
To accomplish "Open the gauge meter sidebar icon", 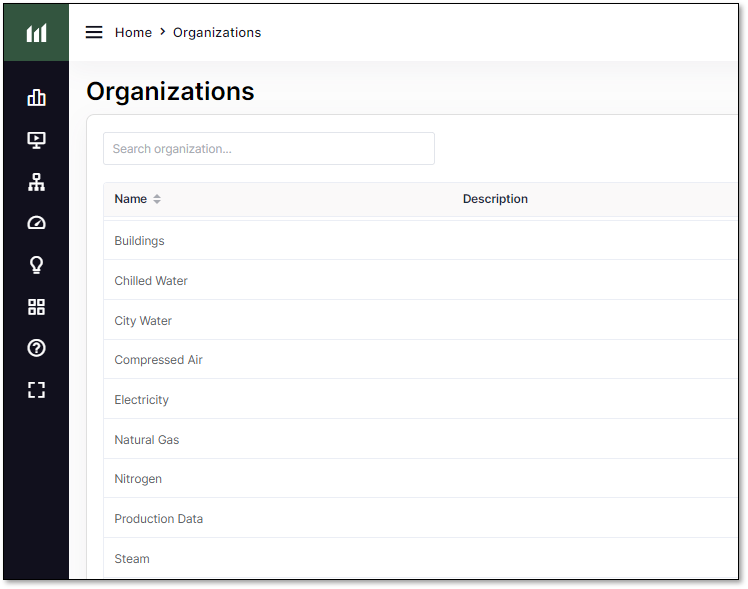I will [x=36, y=223].
